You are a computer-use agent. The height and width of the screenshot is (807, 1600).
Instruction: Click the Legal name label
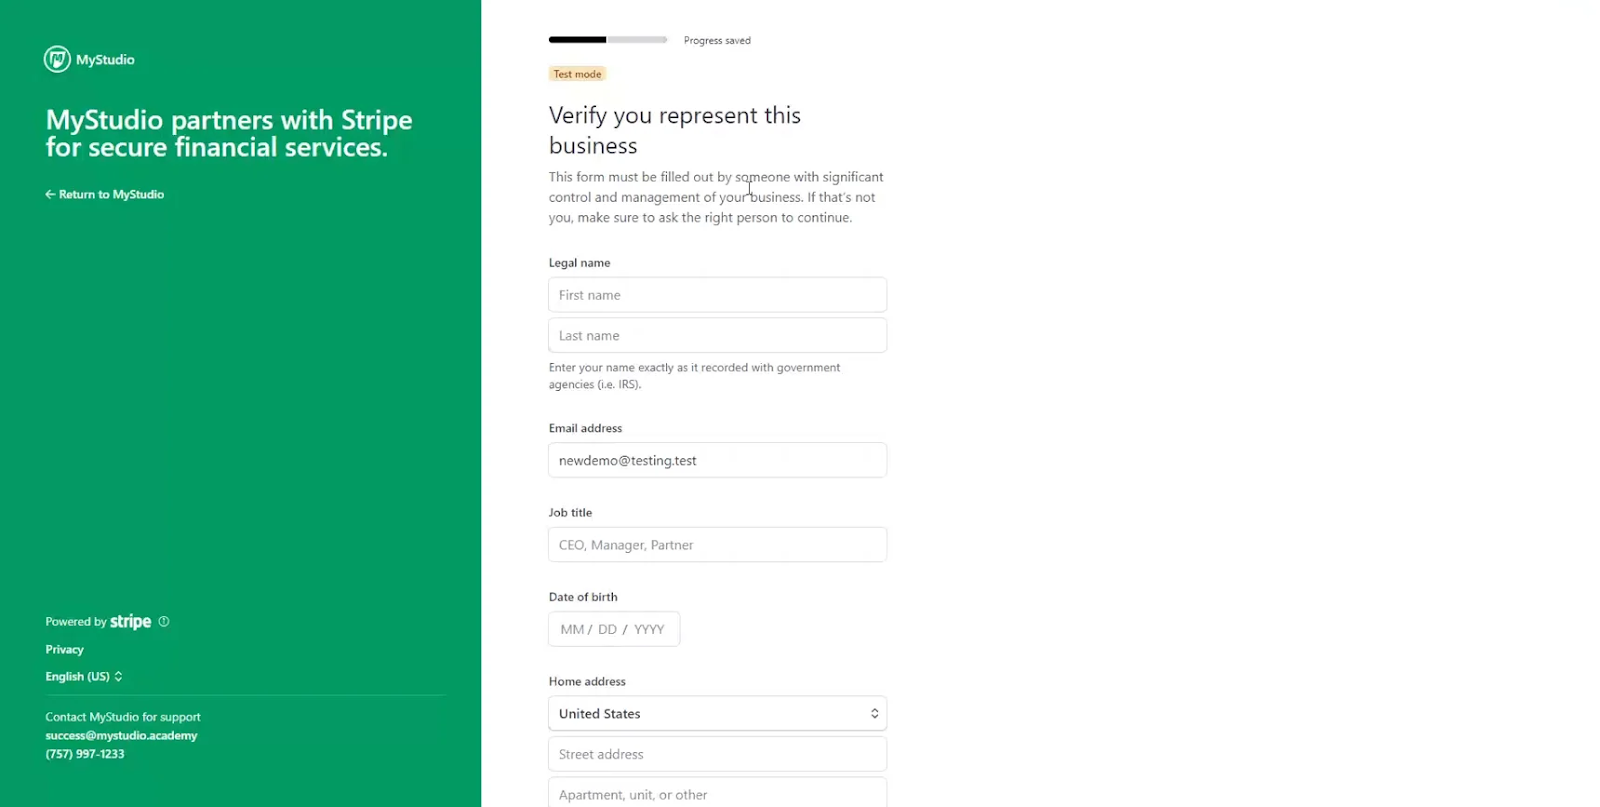coord(579,263)
